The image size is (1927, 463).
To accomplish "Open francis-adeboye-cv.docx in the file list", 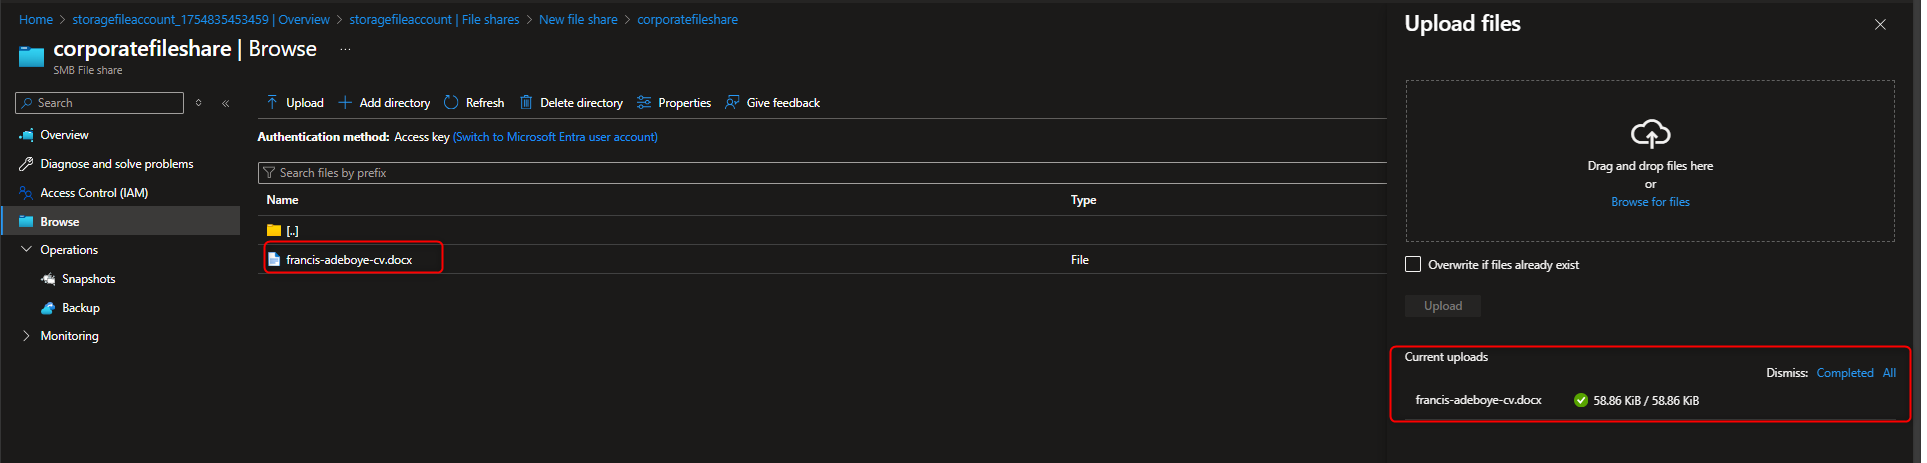I will pos(349,260).
